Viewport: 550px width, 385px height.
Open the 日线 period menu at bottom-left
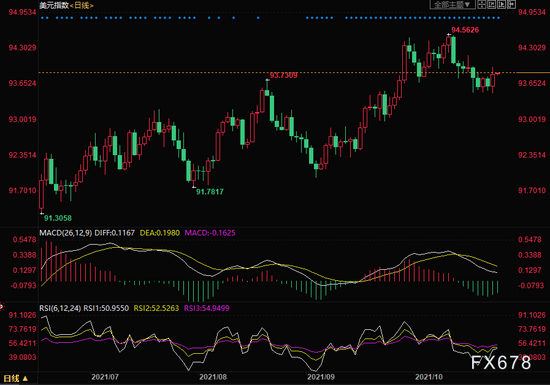(15, 379)
